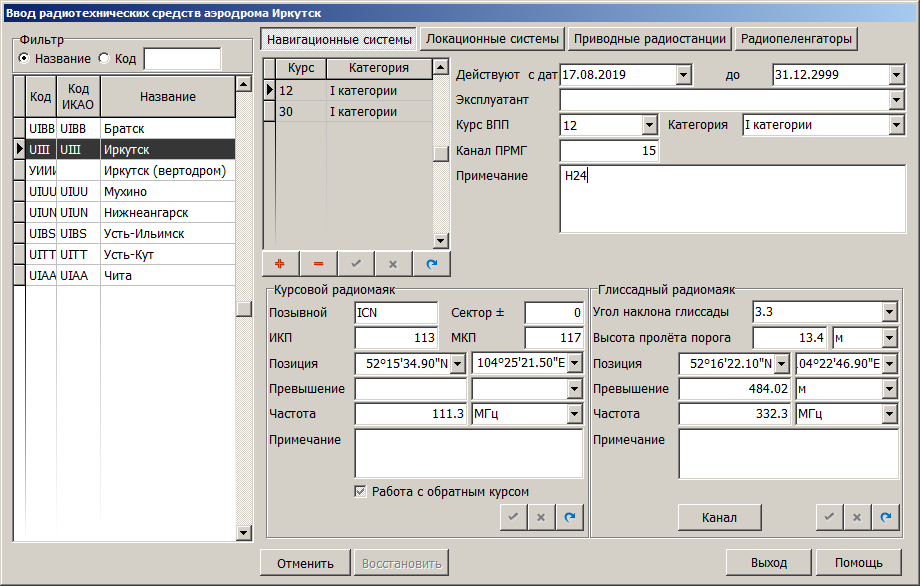The width and height of the screenshot is (920, 586).
Task: Open the Радиопеленгаторы tab
Action: pos(796,39)
